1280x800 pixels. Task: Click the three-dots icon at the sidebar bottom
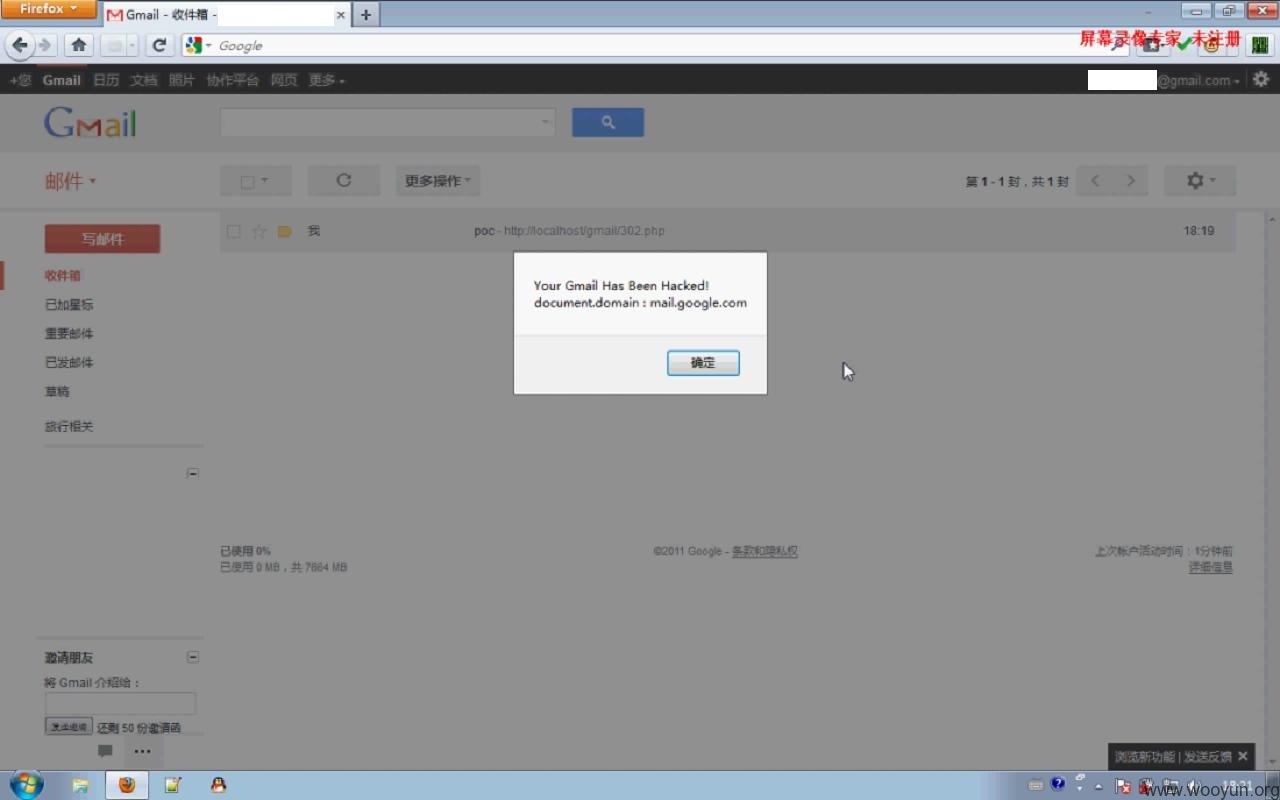[142, 751]
